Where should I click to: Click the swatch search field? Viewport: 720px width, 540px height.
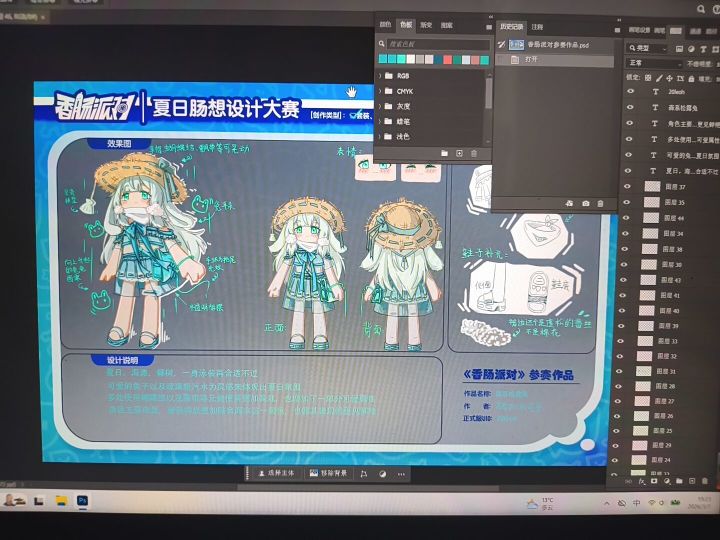438,44
